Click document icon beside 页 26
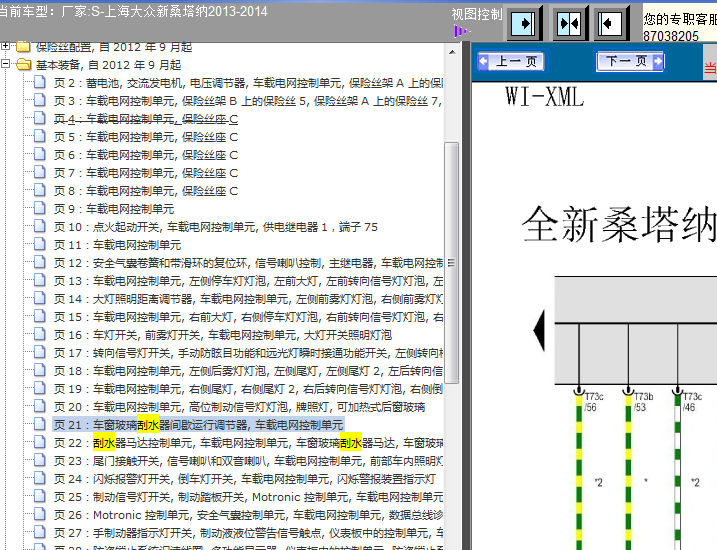This screenshot has height=550, width=717. pos(40,515)
